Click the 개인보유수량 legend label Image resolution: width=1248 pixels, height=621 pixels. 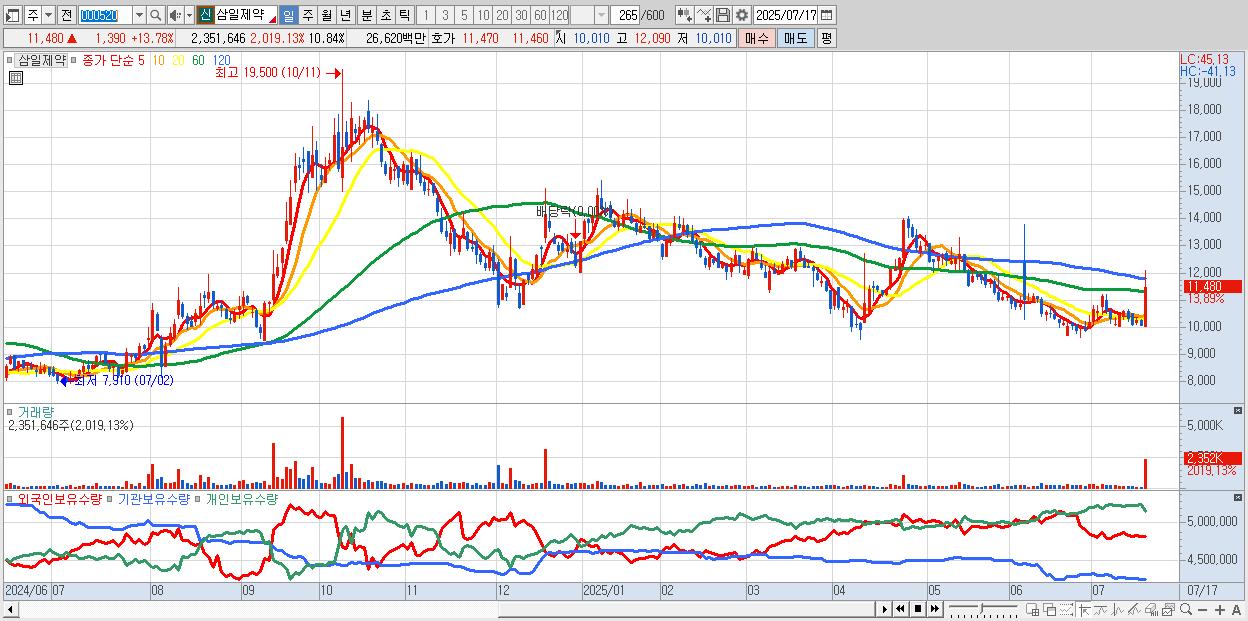(x=241, y=498)
